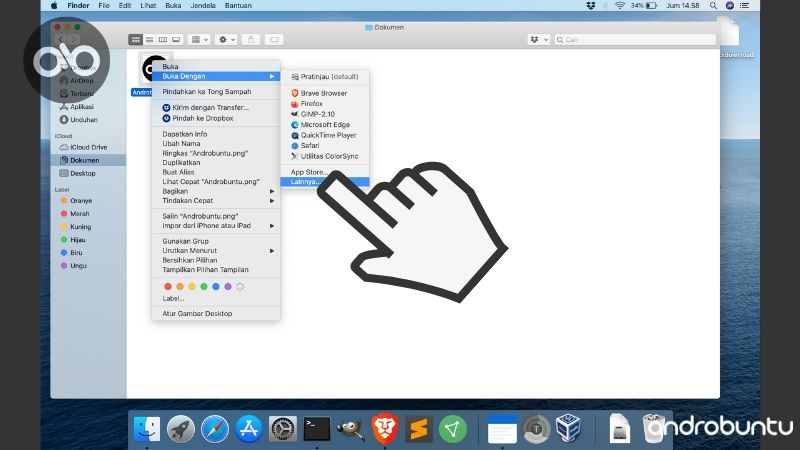
Task: Open the gear action menu in toolbar
Action: coord(226,40)
